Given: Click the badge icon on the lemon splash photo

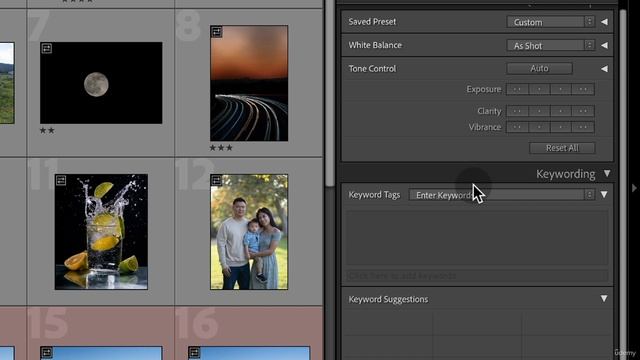Looking at the screenshot, I should point(61,180).
